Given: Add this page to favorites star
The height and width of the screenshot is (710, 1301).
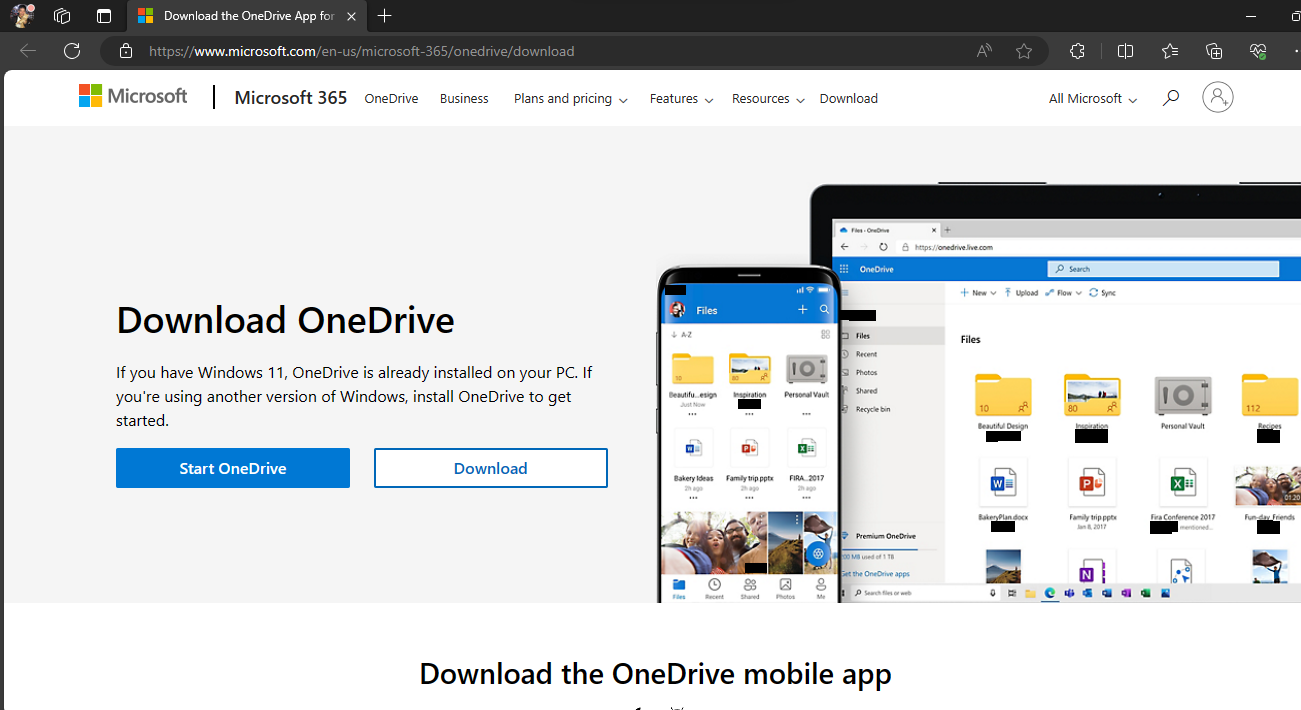Looking at the screenshot, I should coord(1024,51).
